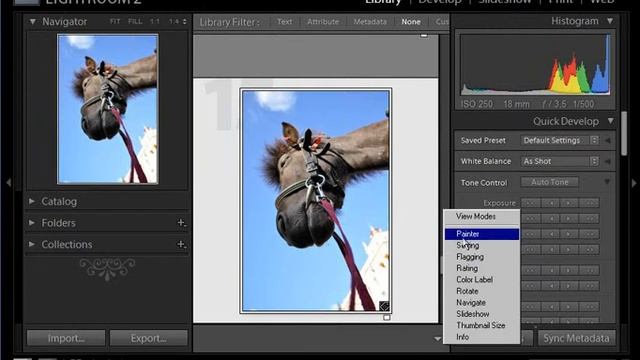Increase Exposure by small step
Viewport: 640px width, 360px height.
tap(569, 203)
